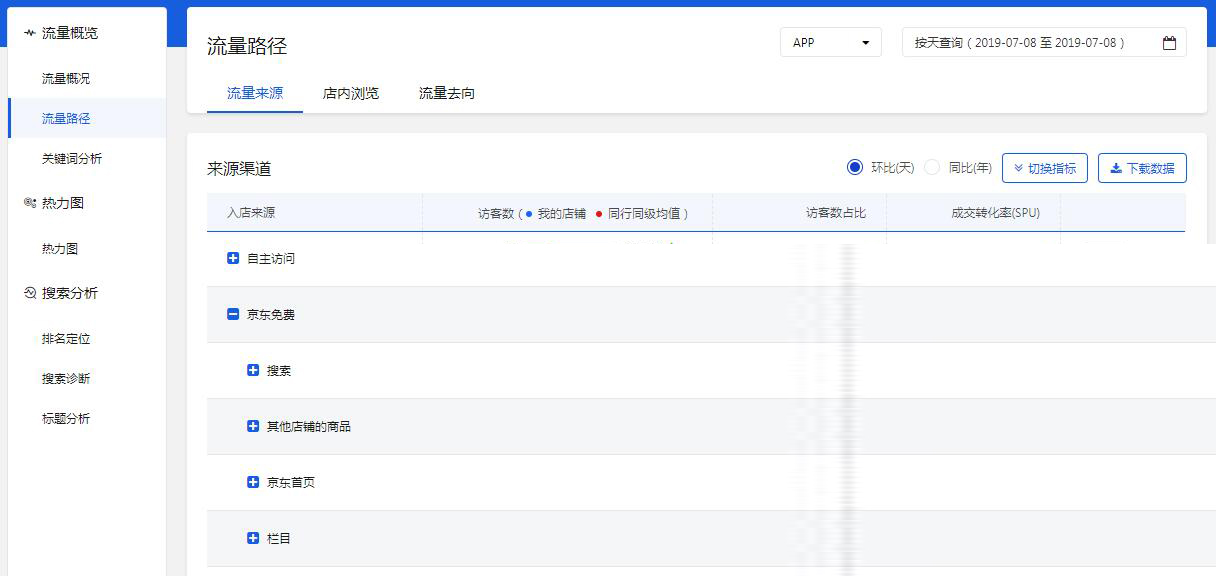Image resolution: width=1216 pixels, height=576 pixels.
Task: Click the 流量路径 page heading
Action: 247,45
